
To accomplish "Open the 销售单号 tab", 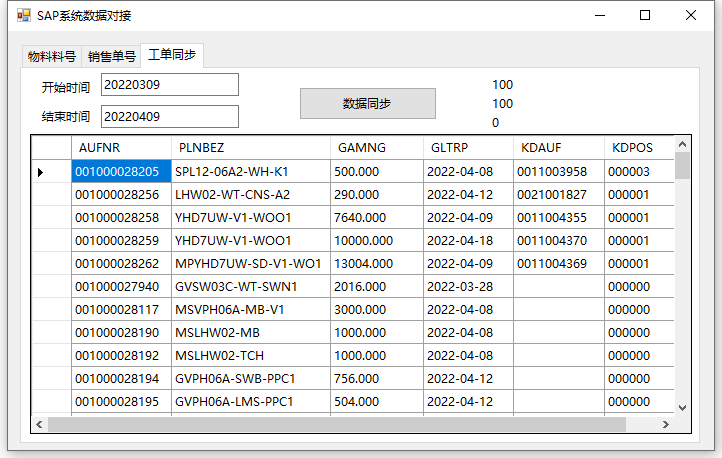I will click(x=111, y=56).
